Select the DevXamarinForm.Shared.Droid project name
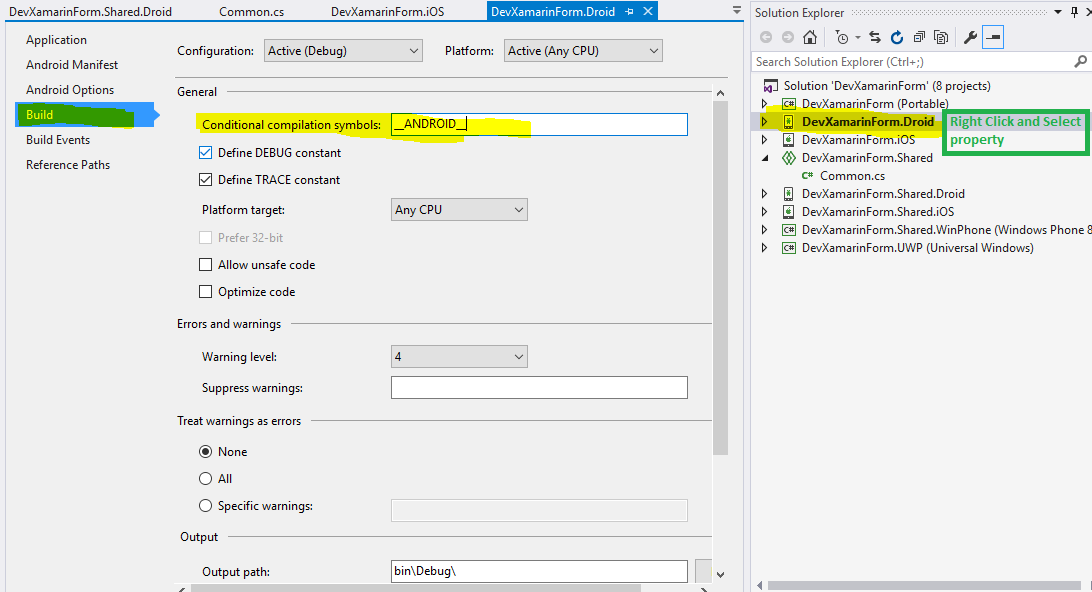Screen dimensions: 1092x592 coord(883,194)
